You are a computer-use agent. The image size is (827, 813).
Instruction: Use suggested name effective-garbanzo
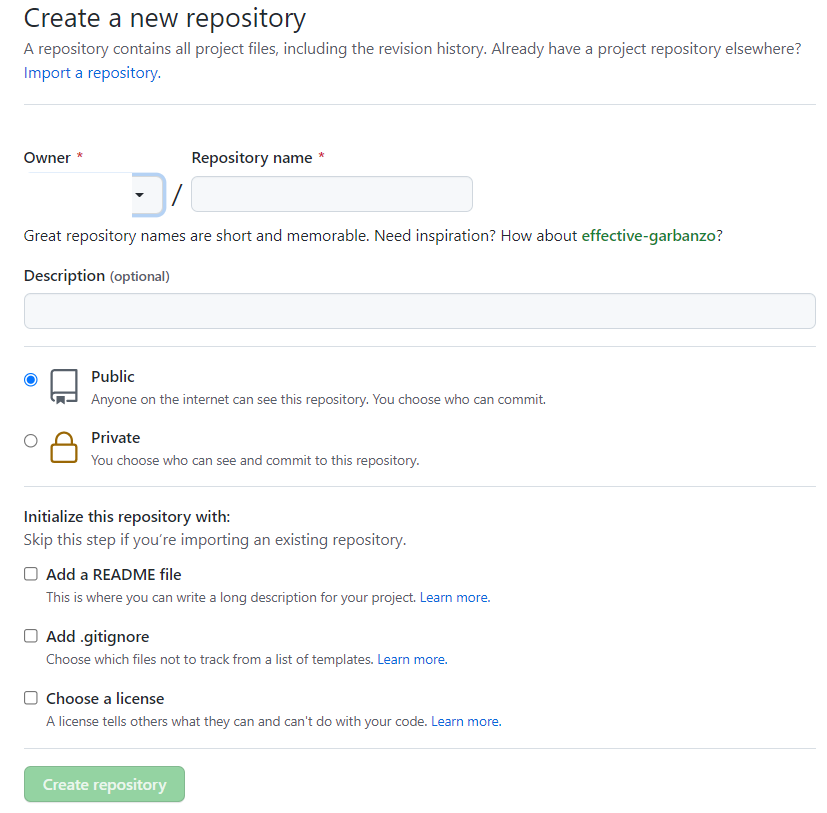click(648, 235)
